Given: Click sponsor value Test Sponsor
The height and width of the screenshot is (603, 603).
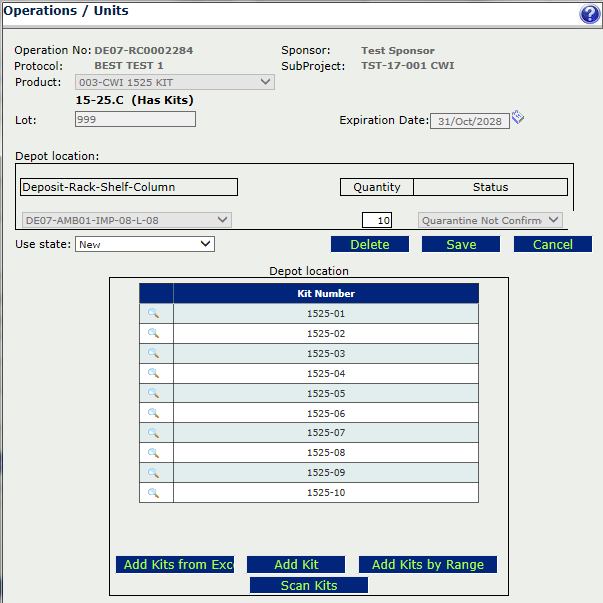Looking at the screenshot, I should [x=398, y=50].
